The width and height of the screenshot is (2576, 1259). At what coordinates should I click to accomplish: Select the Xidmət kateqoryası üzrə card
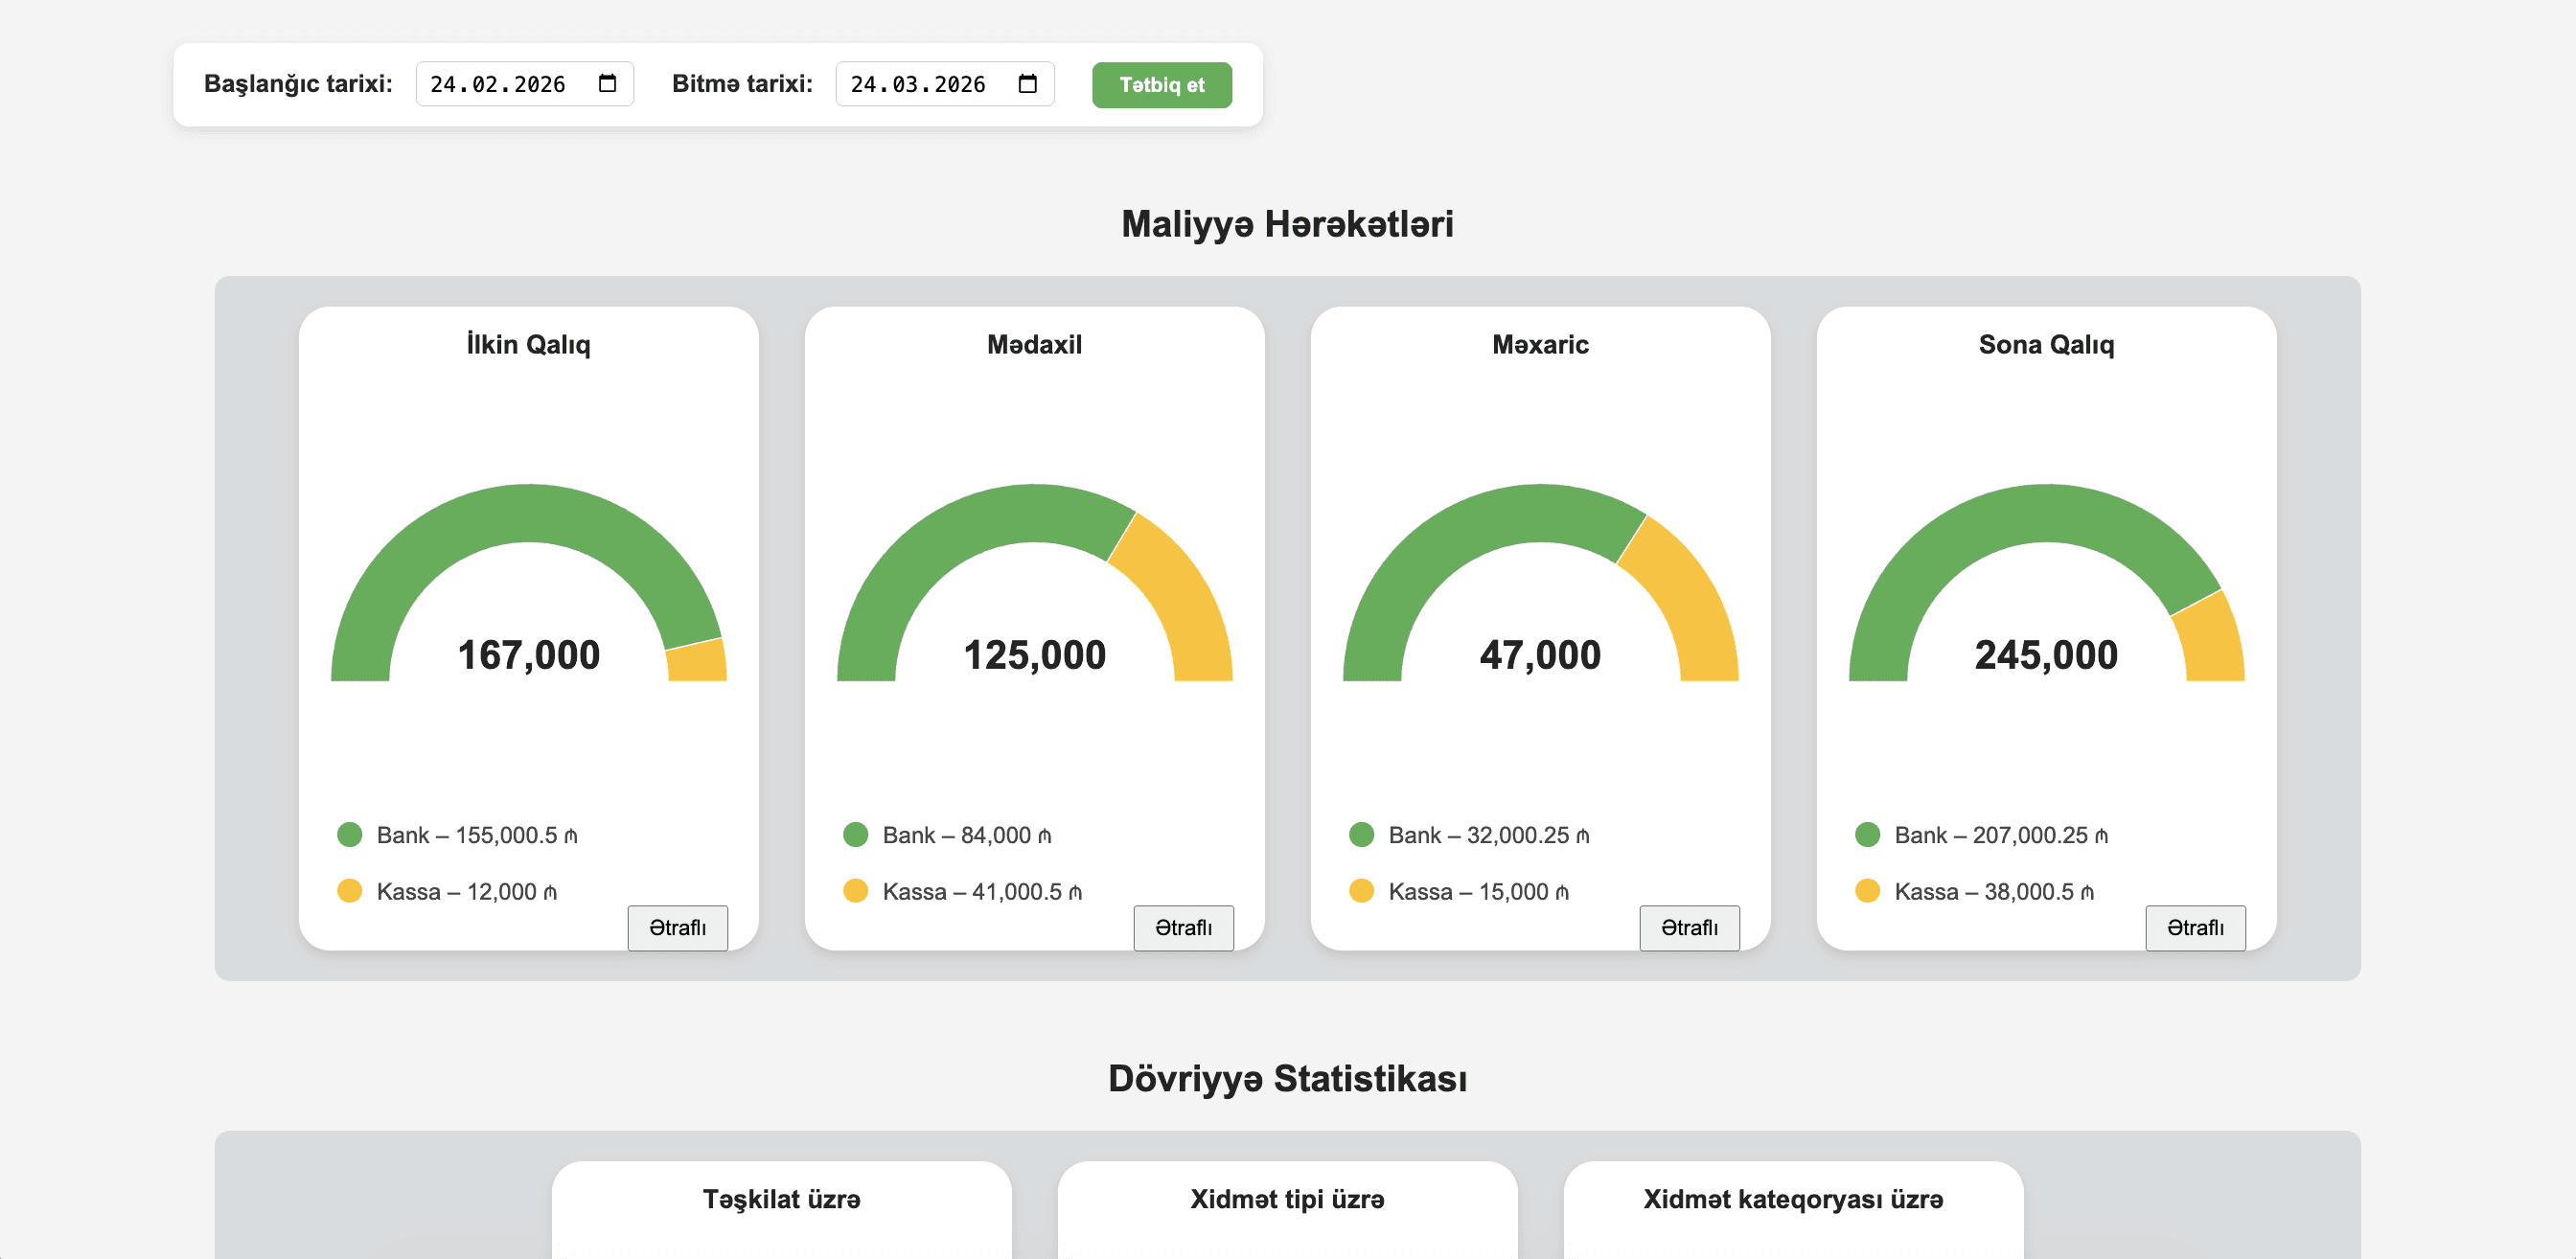click(1793, 1205)
